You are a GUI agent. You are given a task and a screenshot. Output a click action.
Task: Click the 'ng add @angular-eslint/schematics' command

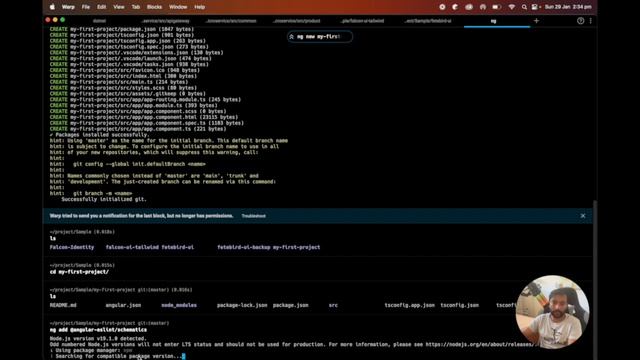98,330
